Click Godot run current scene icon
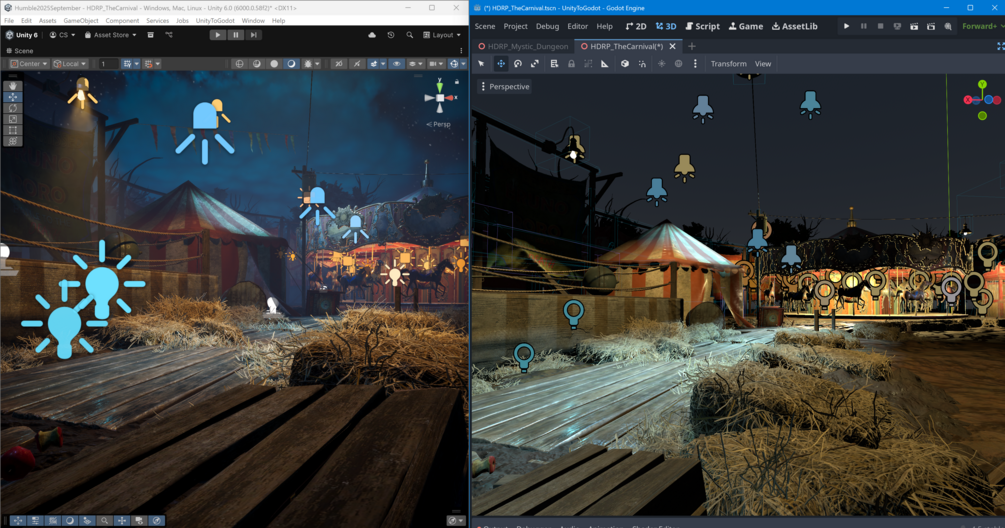 coord(913,26)
